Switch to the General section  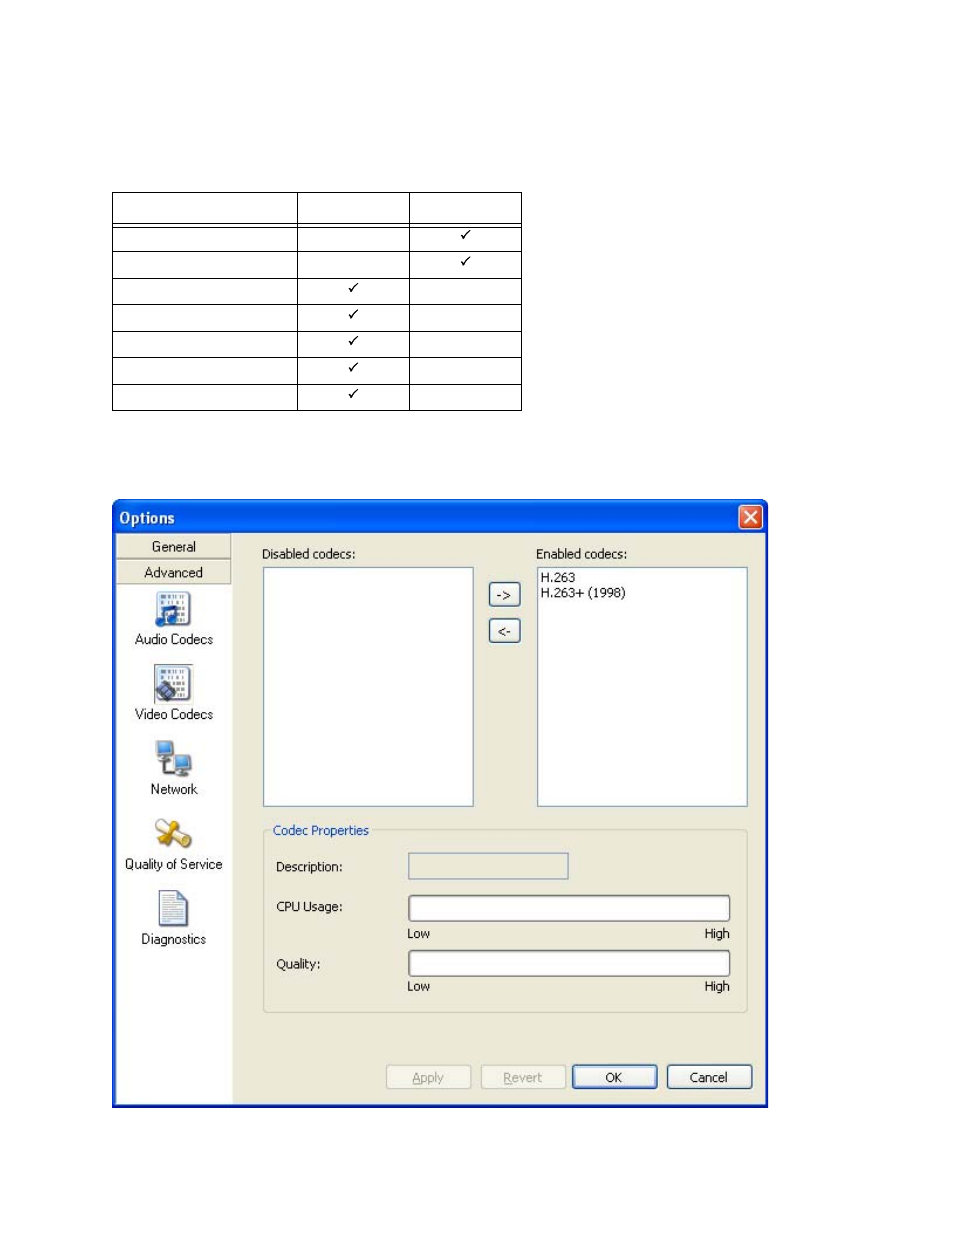click(x=174, y=547)
